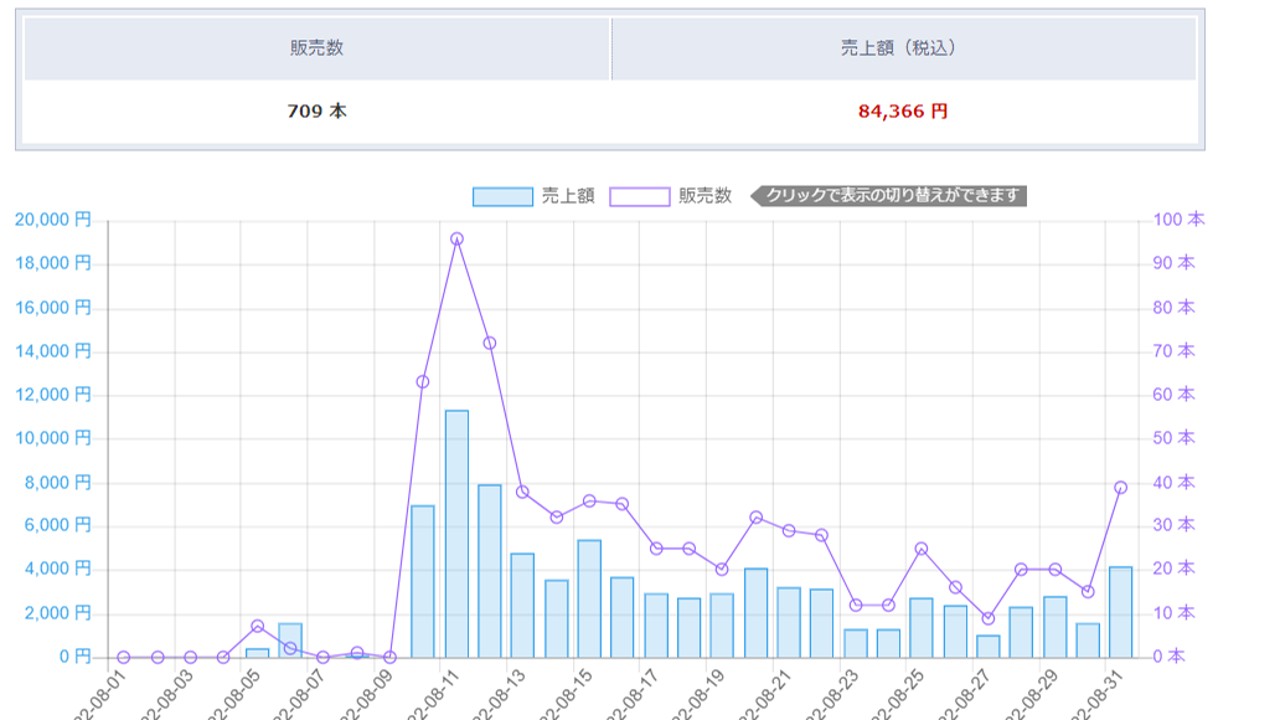Image resolution: width=1280 pixels, height=720 pixels.
Task: Click the revenue bar for 08-06
Action: pos(290,640)
